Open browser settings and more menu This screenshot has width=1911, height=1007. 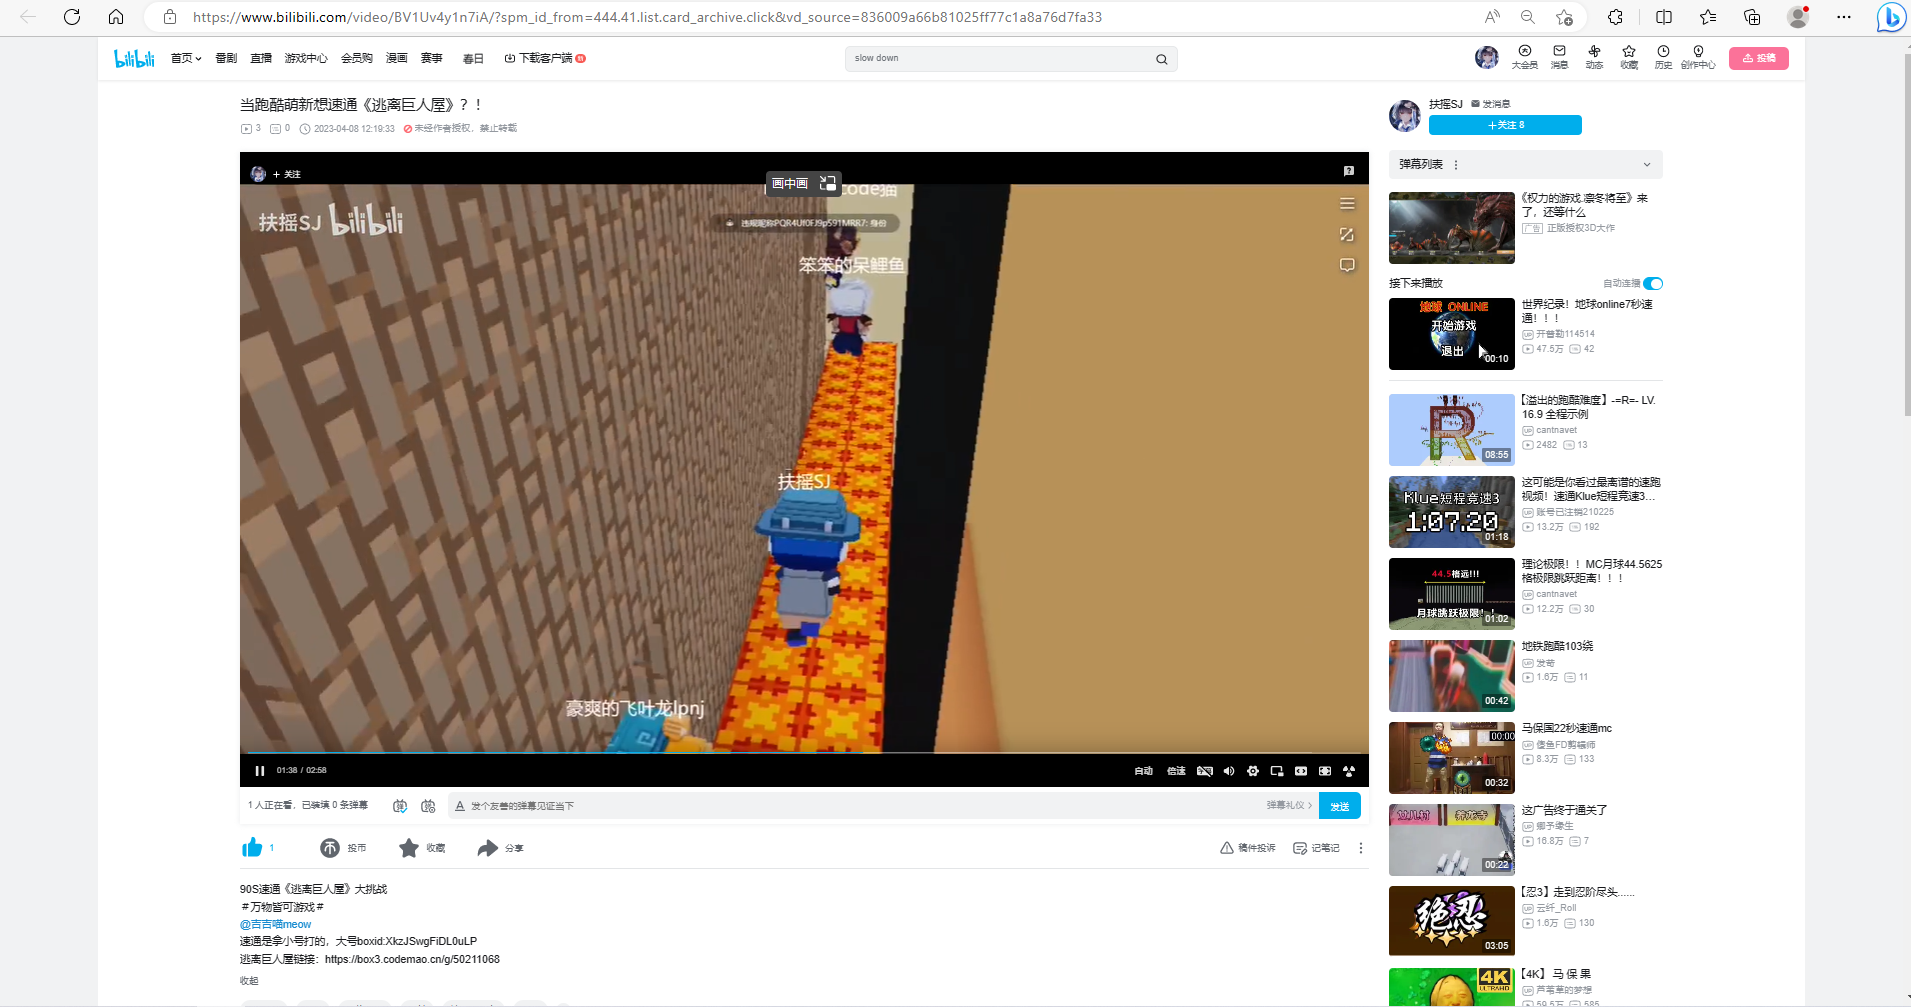(x=1844, y=17)
